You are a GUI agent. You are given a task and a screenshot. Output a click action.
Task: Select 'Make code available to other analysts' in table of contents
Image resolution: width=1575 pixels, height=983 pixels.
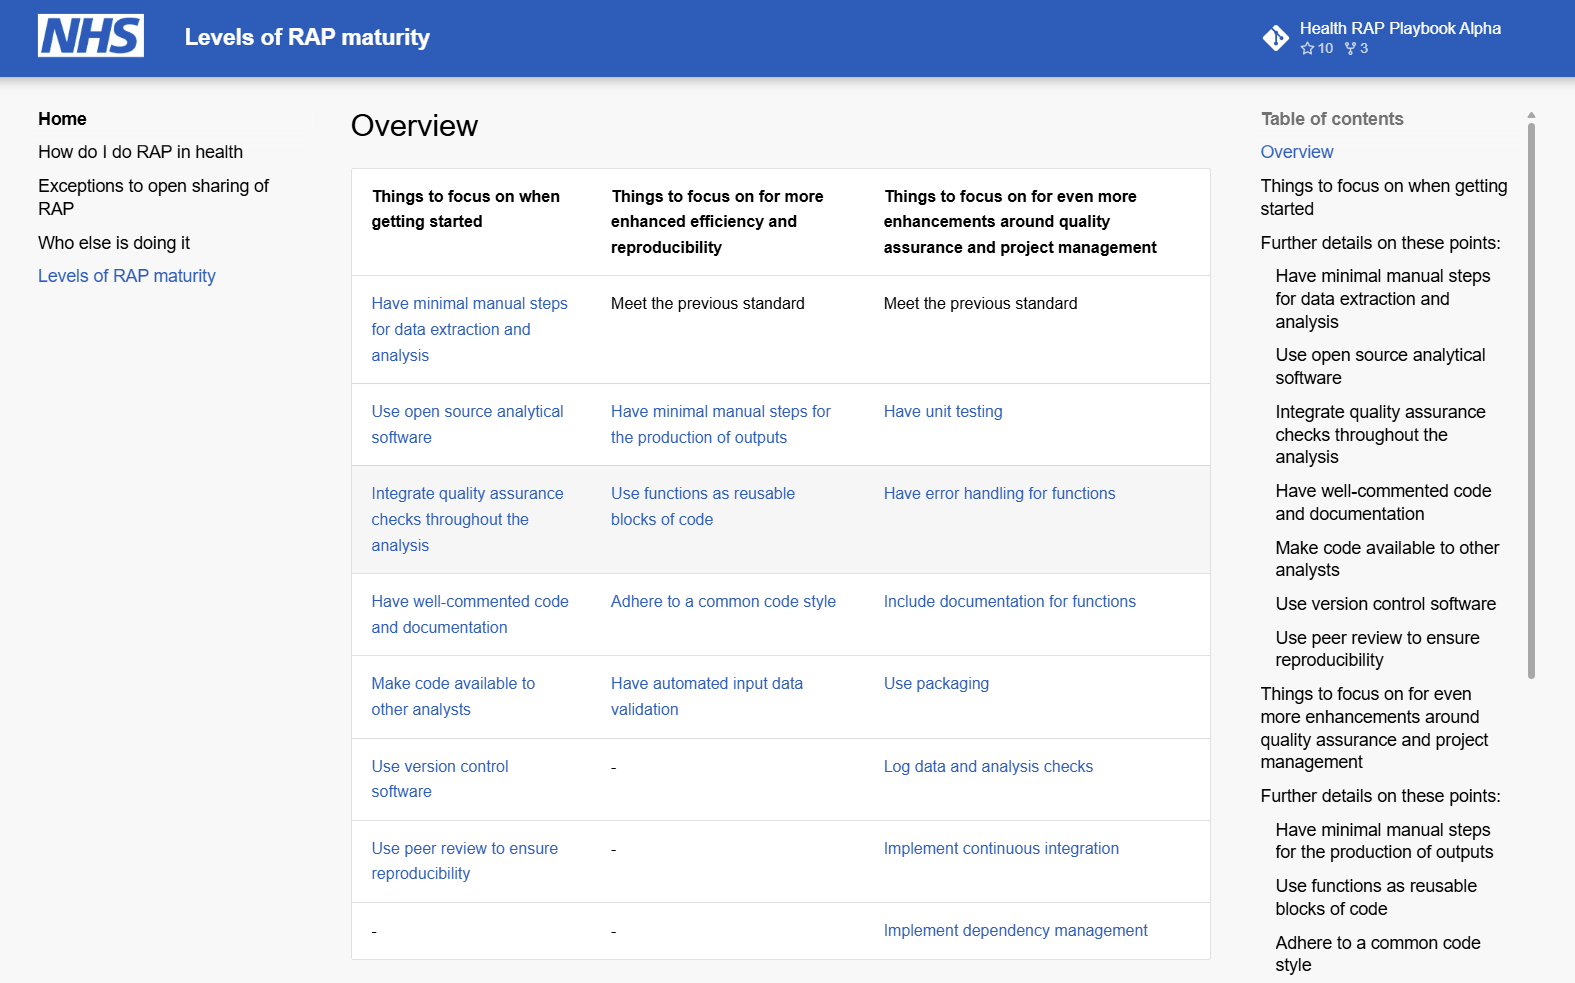pos(1387,559)
